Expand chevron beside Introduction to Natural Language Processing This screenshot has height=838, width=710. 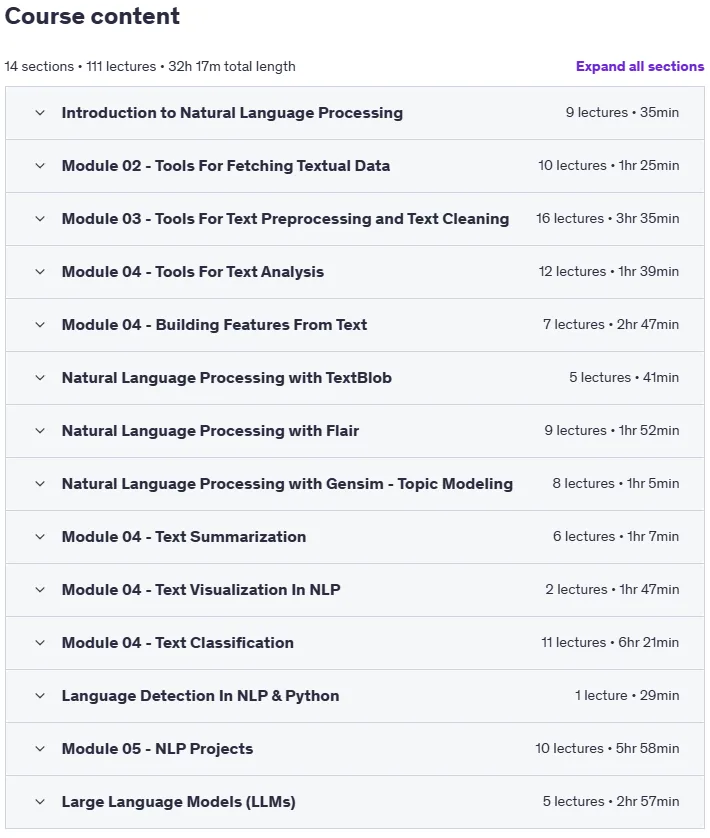(40, 113)
